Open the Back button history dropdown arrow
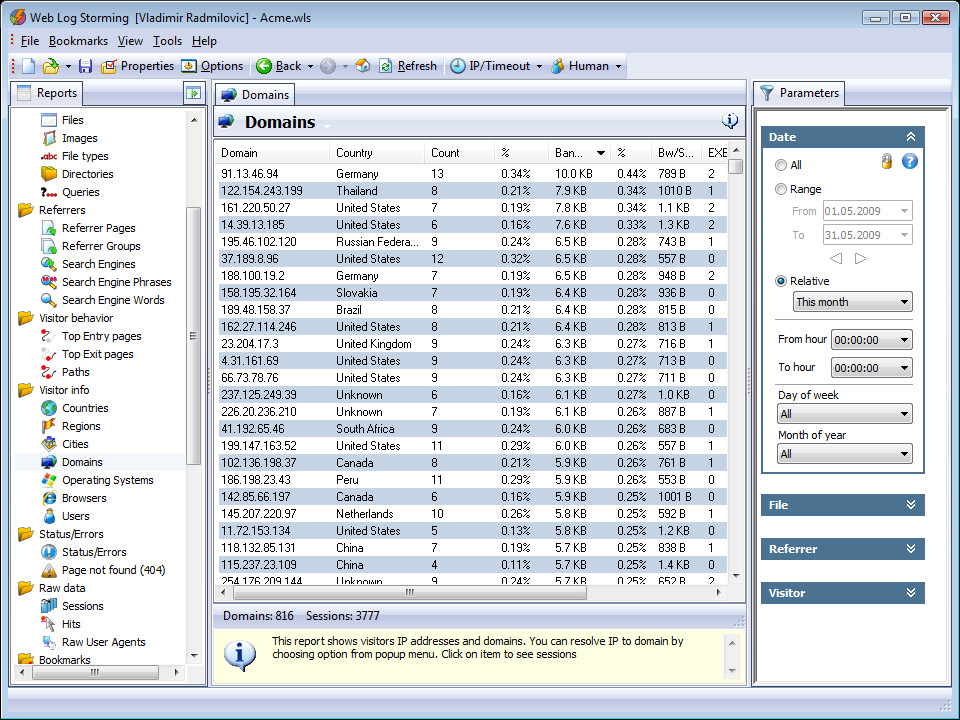Screen dimensions: 960x720 point(310,66)
